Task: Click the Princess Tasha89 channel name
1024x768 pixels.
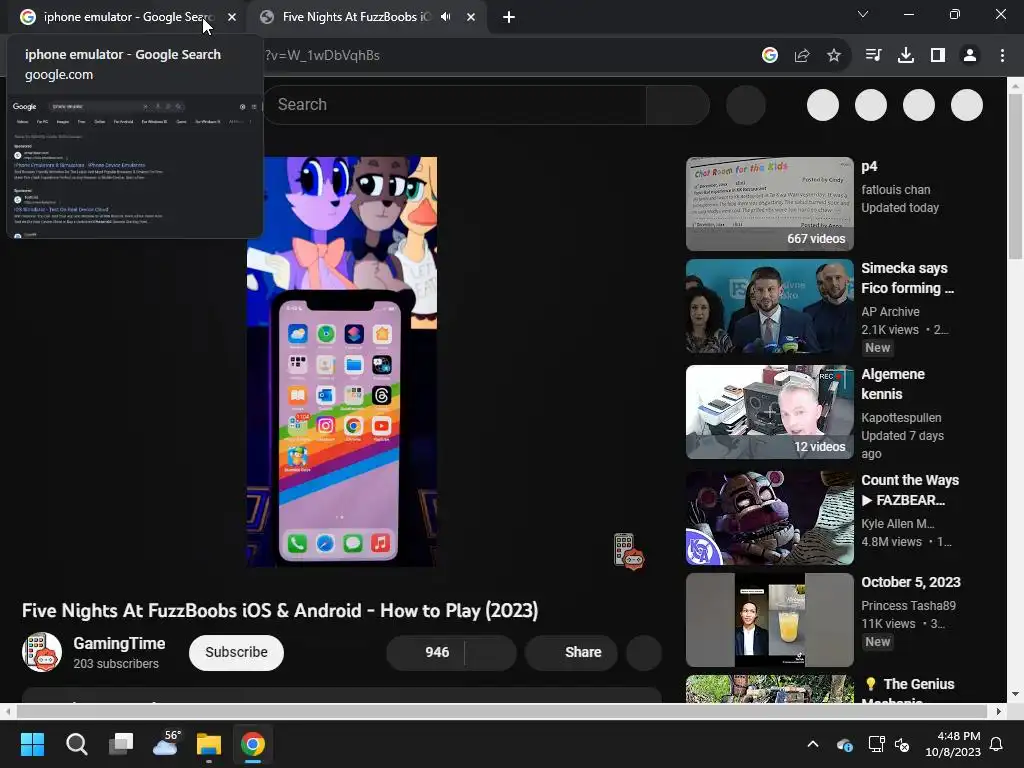Action: (x=908, y=605)
